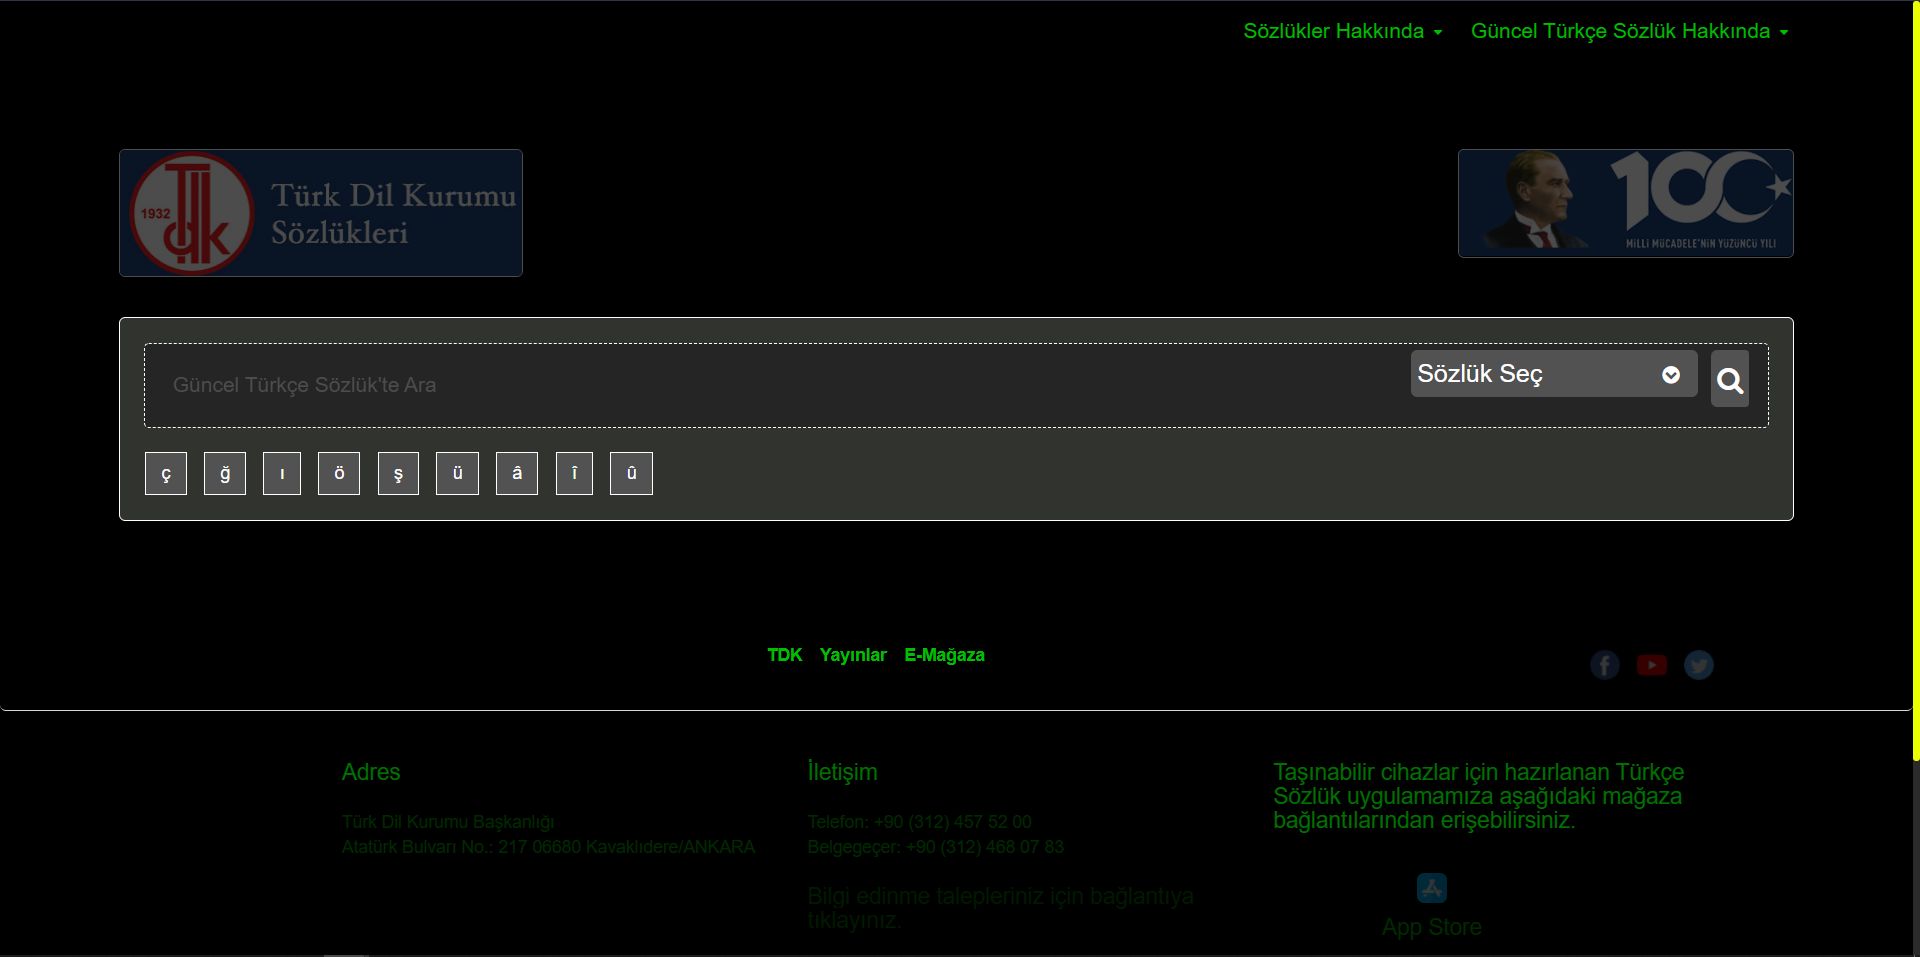This screenshot has width=1920, height=957.
Task: Click the Belgegeçer number text
Action: click(x=935, y=847)
